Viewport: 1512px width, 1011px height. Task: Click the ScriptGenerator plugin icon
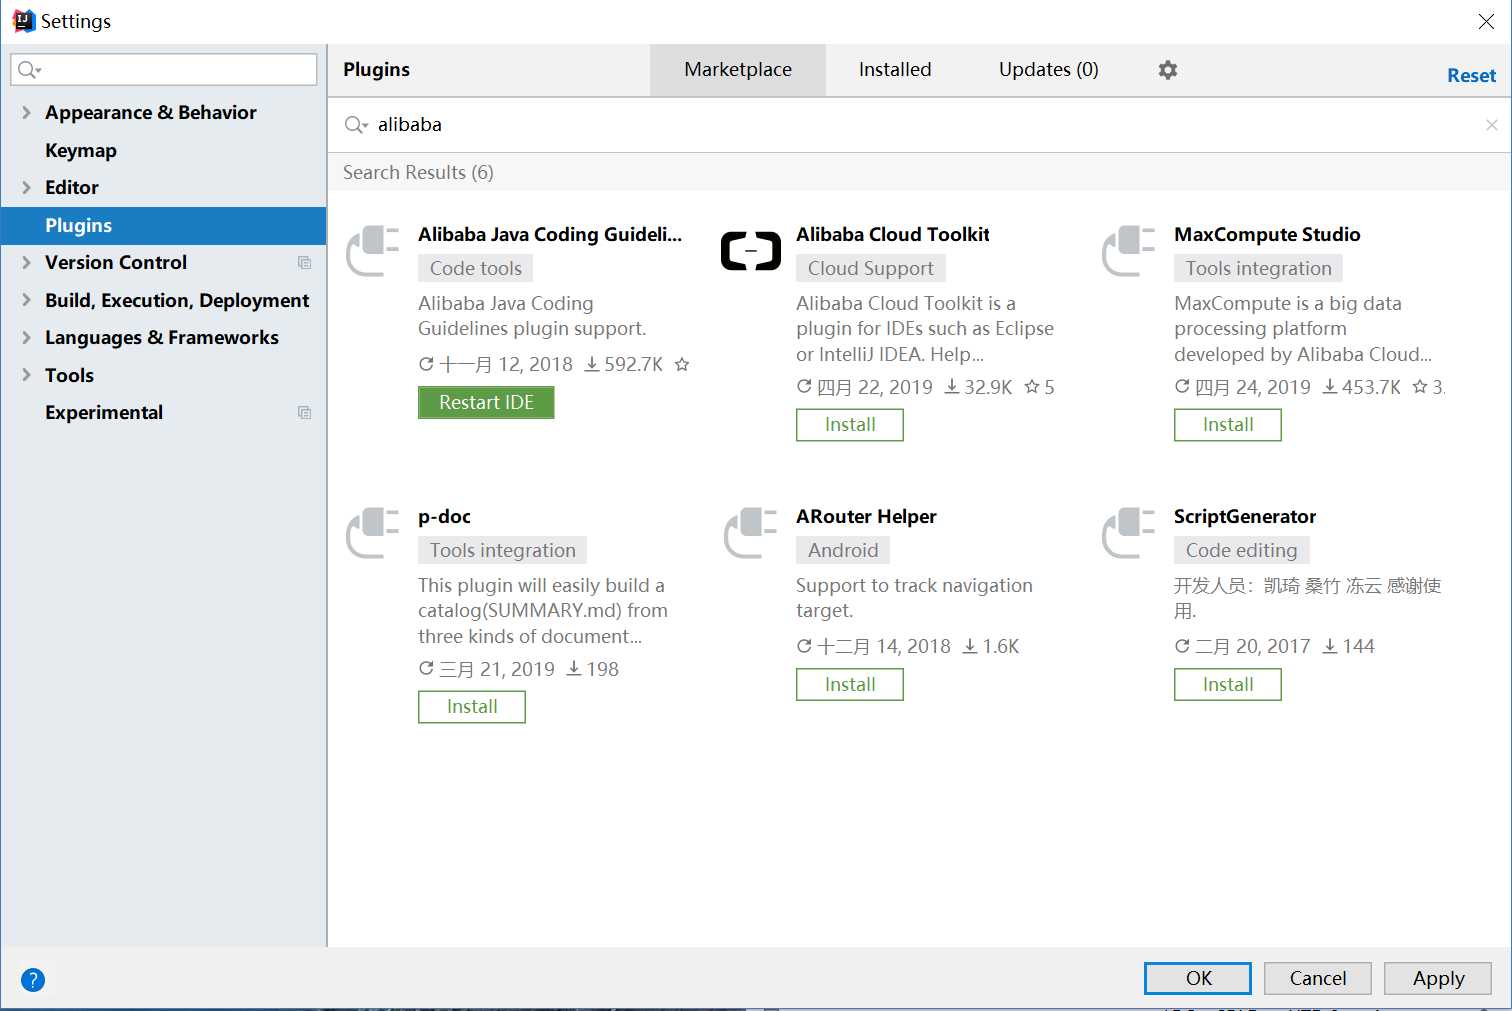point(1129,533)
